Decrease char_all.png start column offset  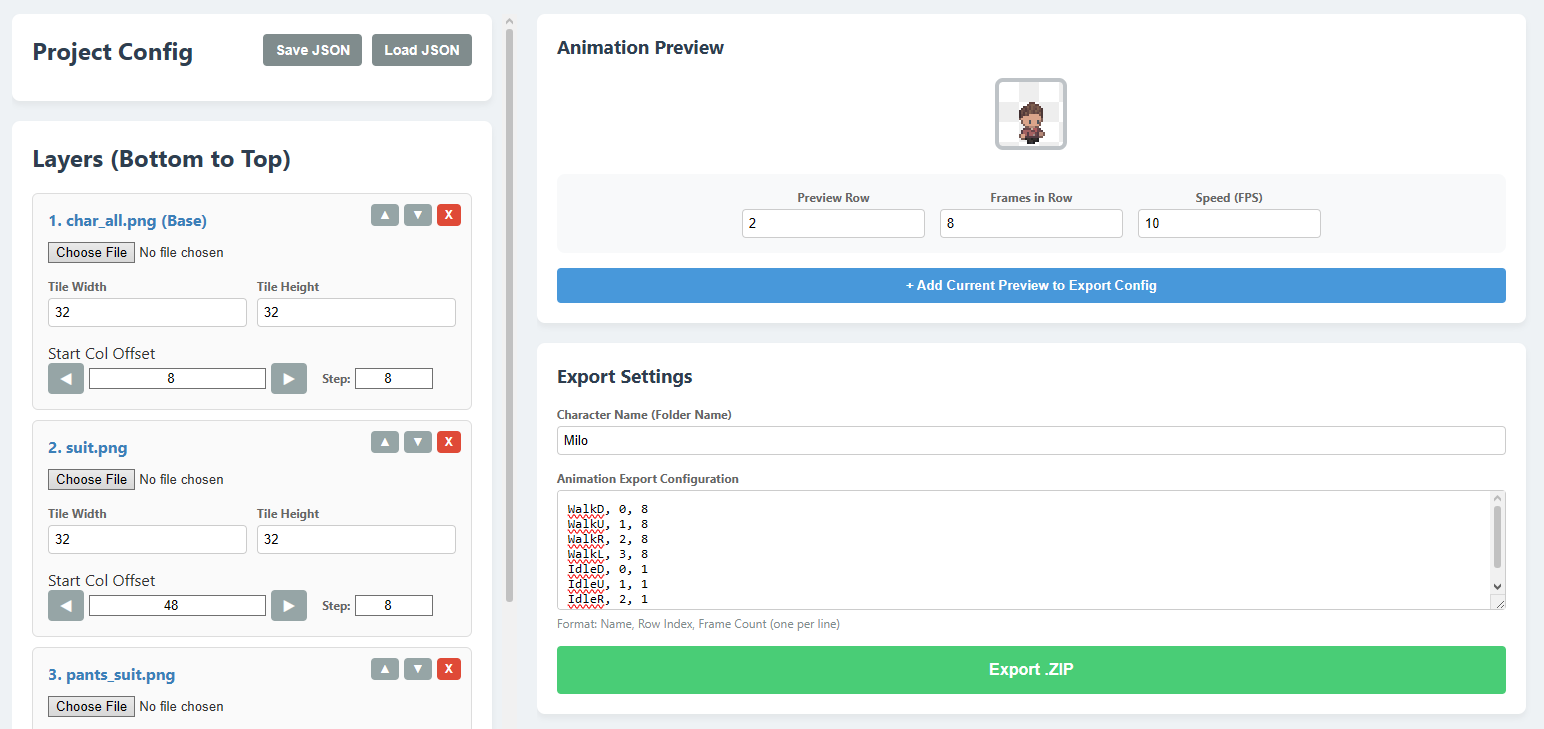pyautogui.click(x=66, y=379)
